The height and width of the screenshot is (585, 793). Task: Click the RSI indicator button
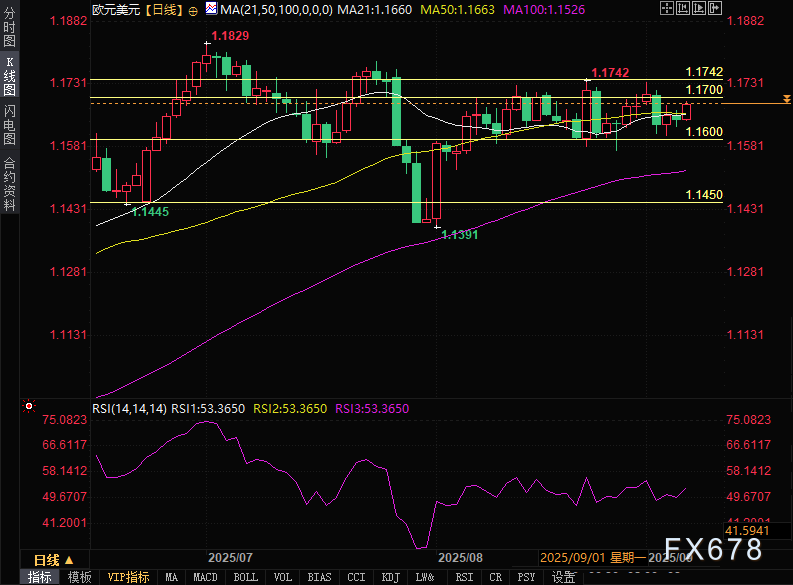point(464,577)
